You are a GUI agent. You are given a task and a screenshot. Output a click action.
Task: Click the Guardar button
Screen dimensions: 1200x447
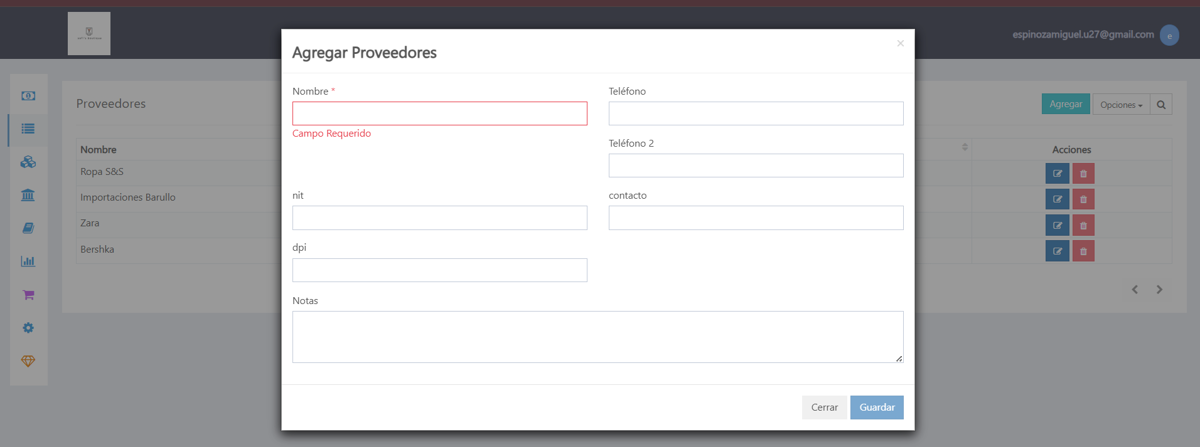point(877,408)
